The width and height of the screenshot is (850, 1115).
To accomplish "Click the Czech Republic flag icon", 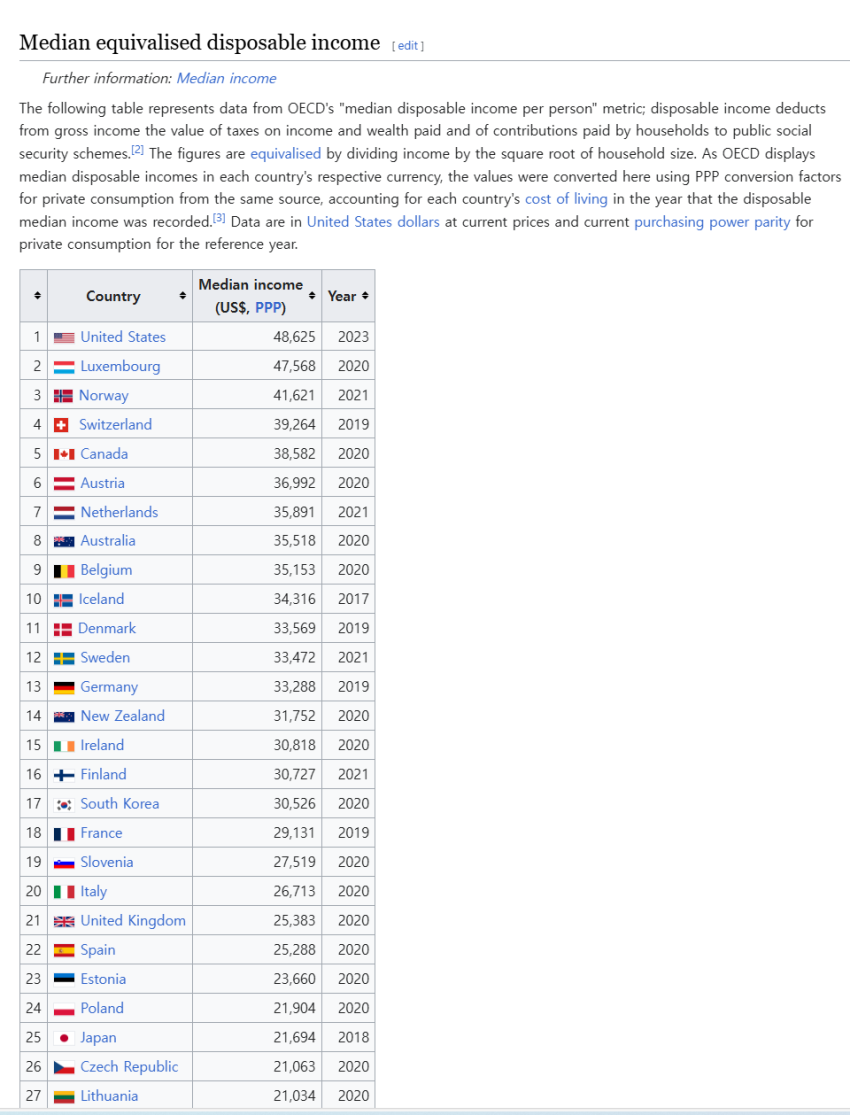I will pos(64,1067).
